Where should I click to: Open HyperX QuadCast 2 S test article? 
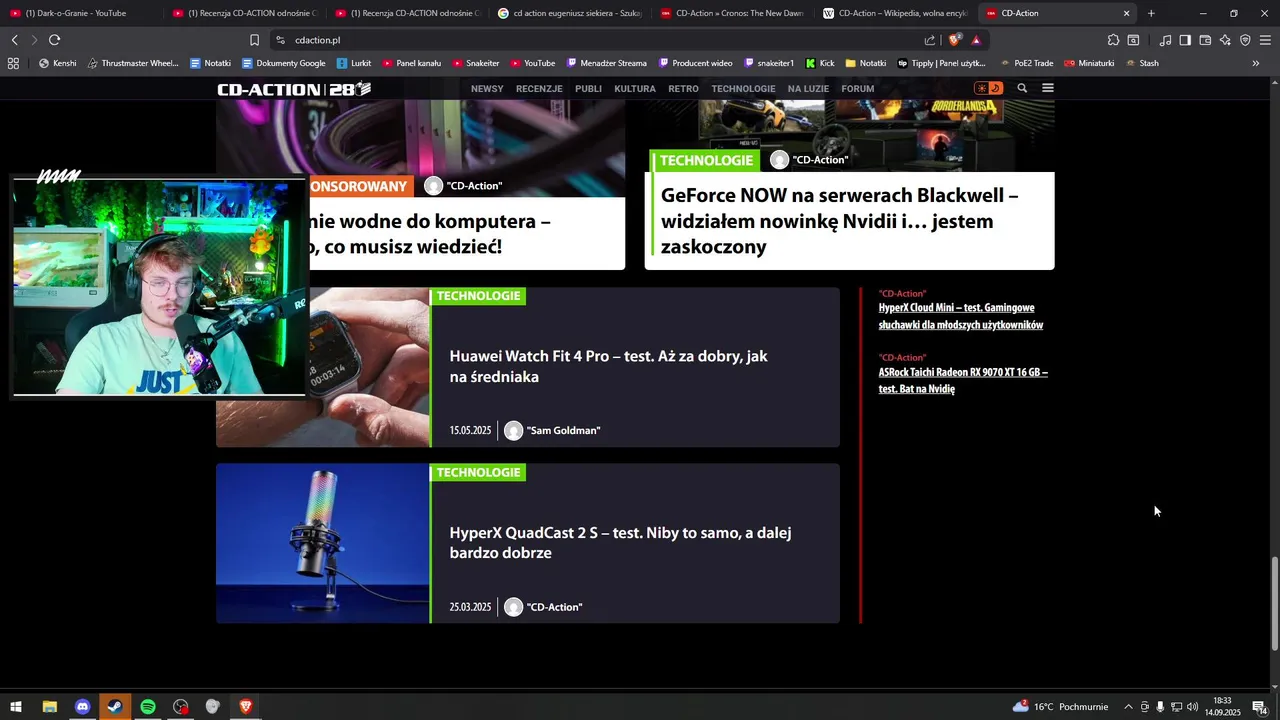(620, 542)
